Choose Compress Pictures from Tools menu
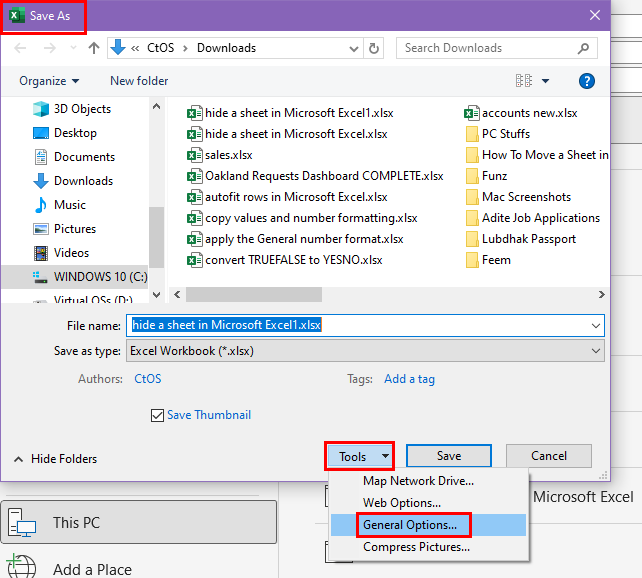Screen dimensions: 642x578 pos(428,547)
